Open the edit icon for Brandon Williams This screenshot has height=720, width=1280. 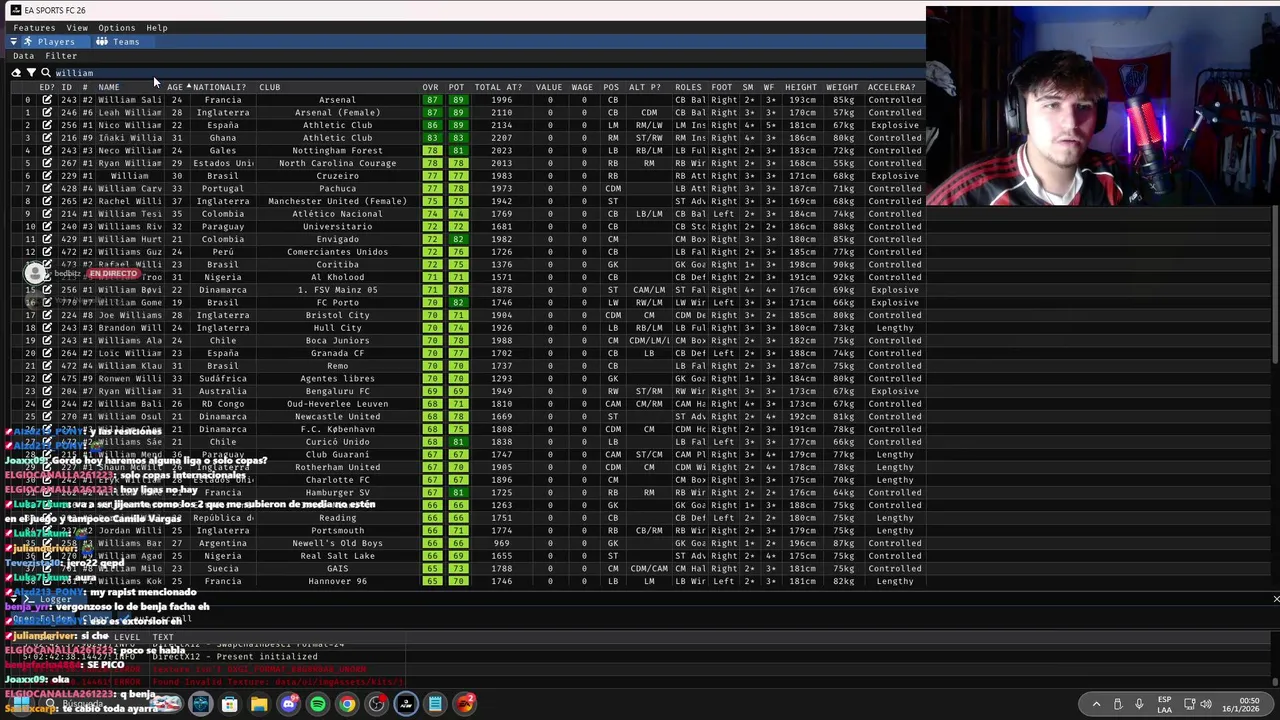coord(47,328)
